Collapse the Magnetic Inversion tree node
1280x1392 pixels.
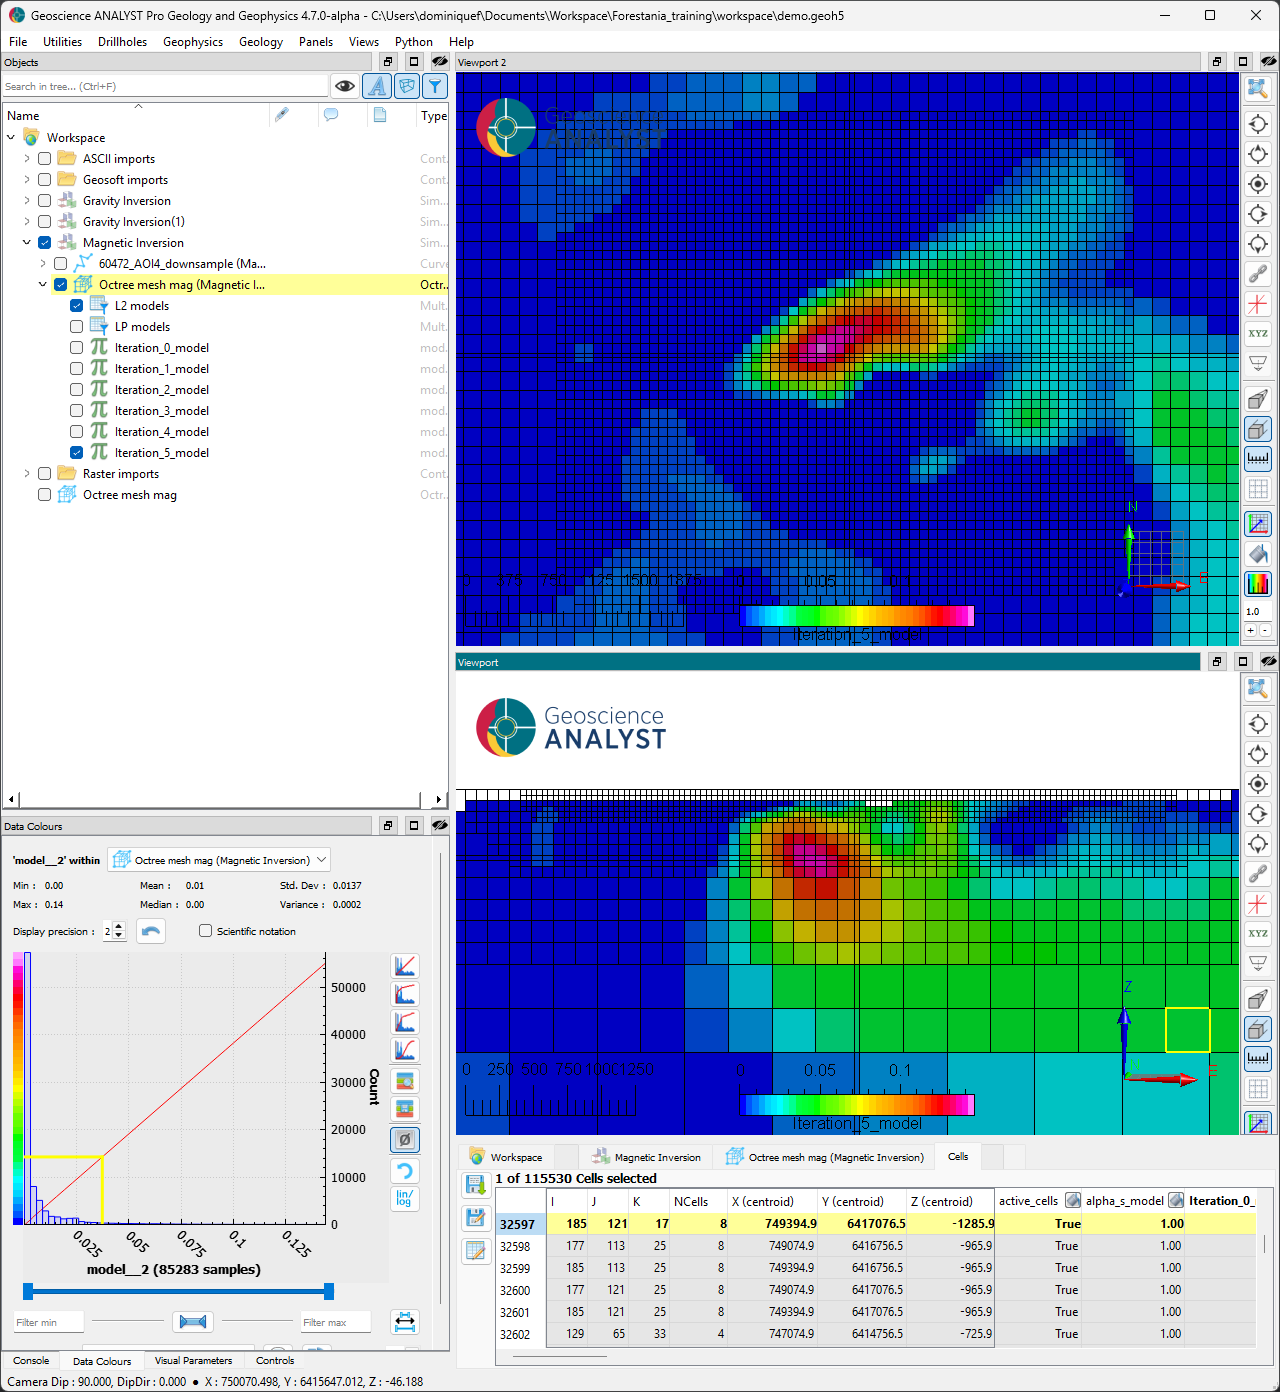[x=27, y=243]
